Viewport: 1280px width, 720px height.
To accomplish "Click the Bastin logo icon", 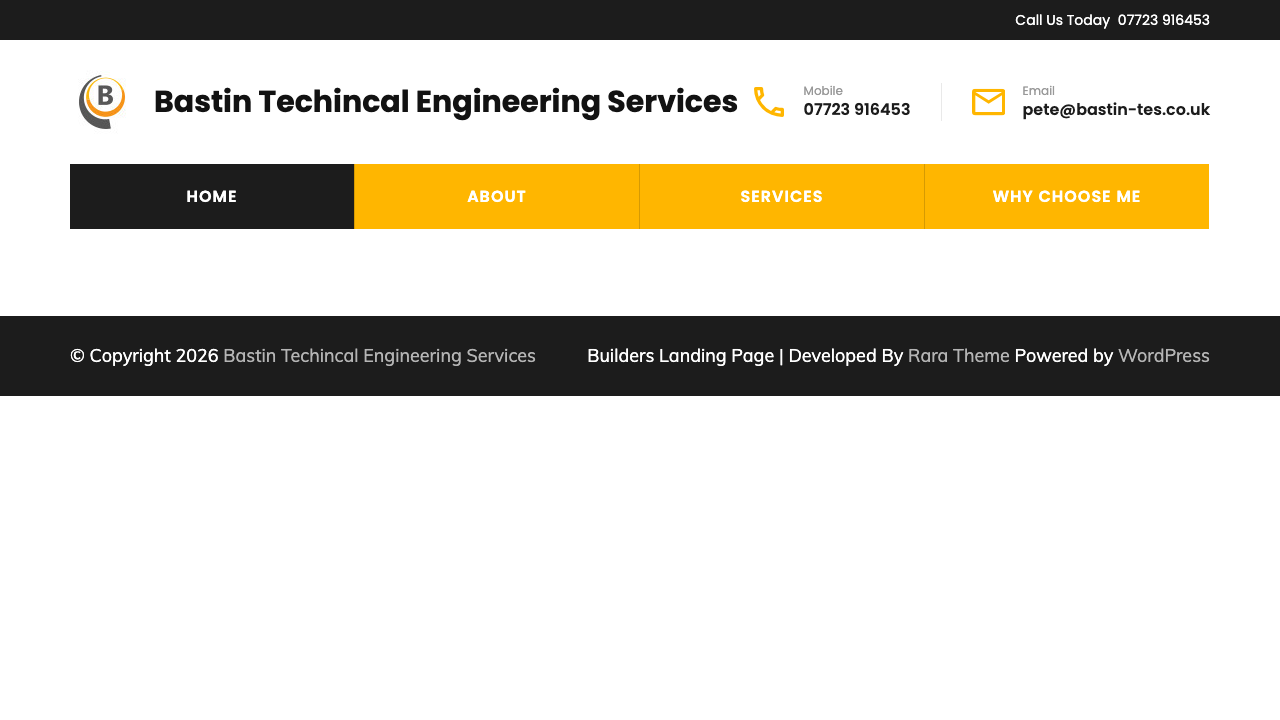I will (x=103, y=101).
